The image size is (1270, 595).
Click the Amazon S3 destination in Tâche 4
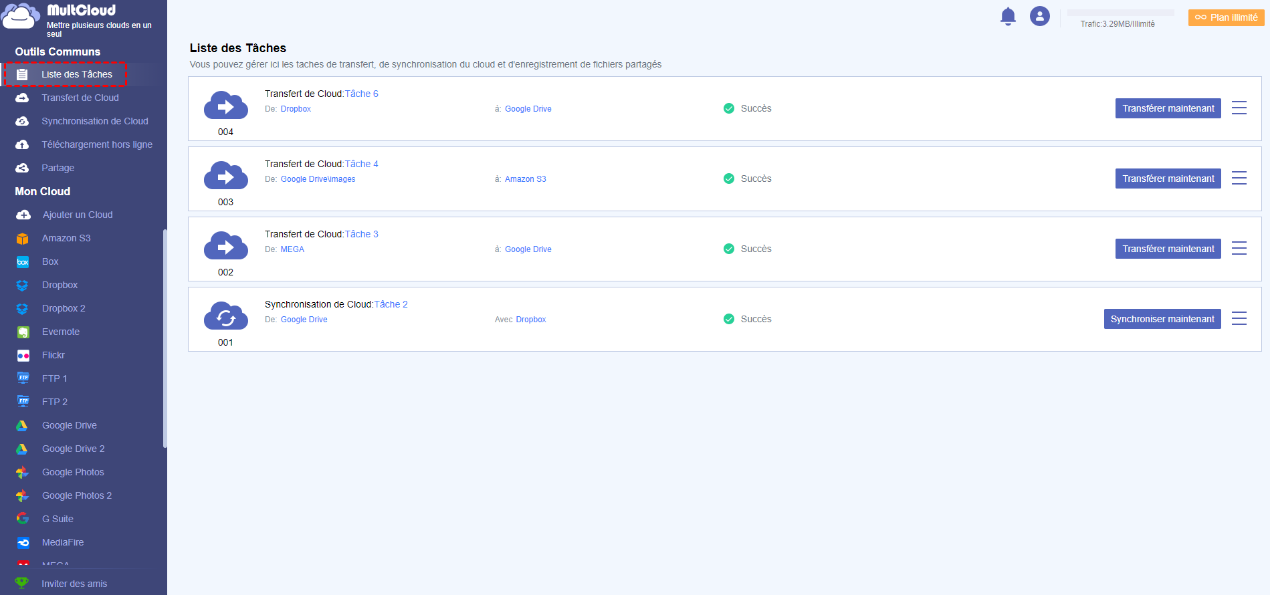pos(525,179)
